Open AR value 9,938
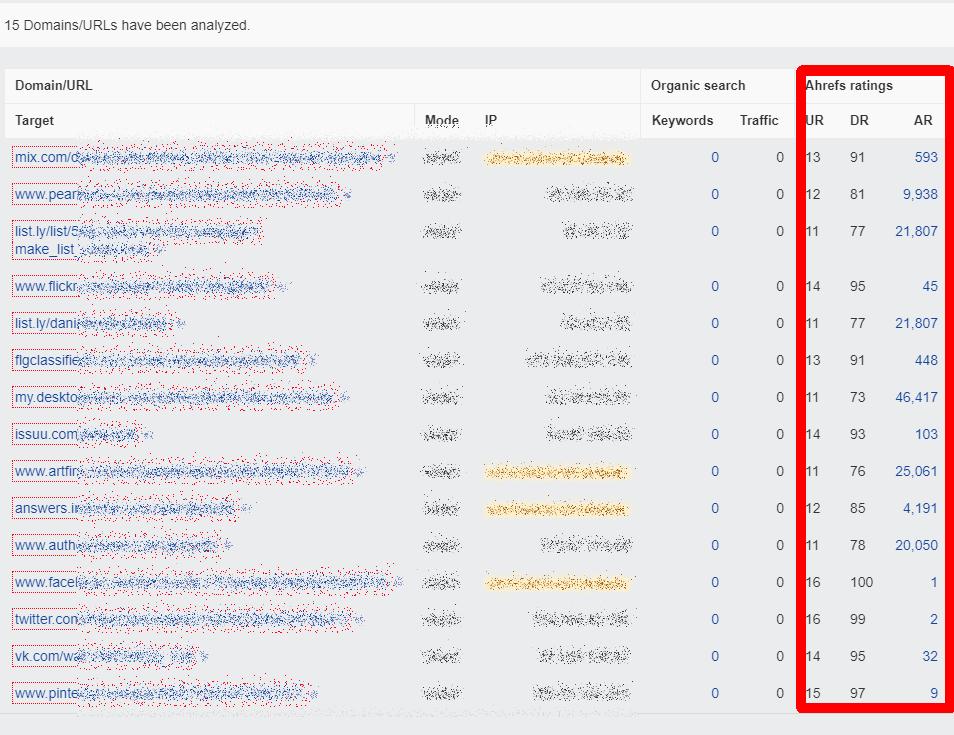Viewport: 954px width, 735px height. coord(920,195)
